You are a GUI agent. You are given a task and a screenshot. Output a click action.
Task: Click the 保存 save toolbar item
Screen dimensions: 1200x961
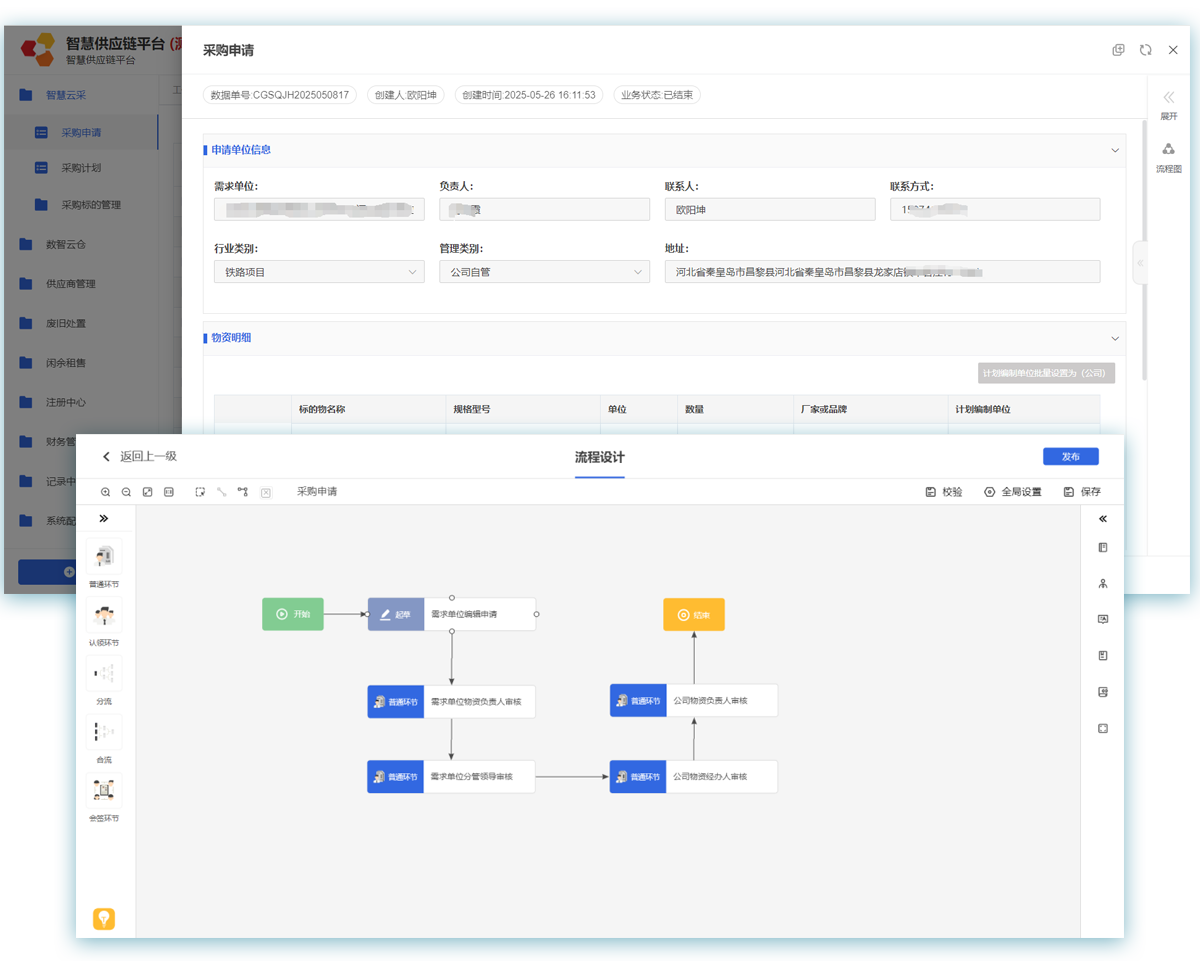coord(1082,492)
